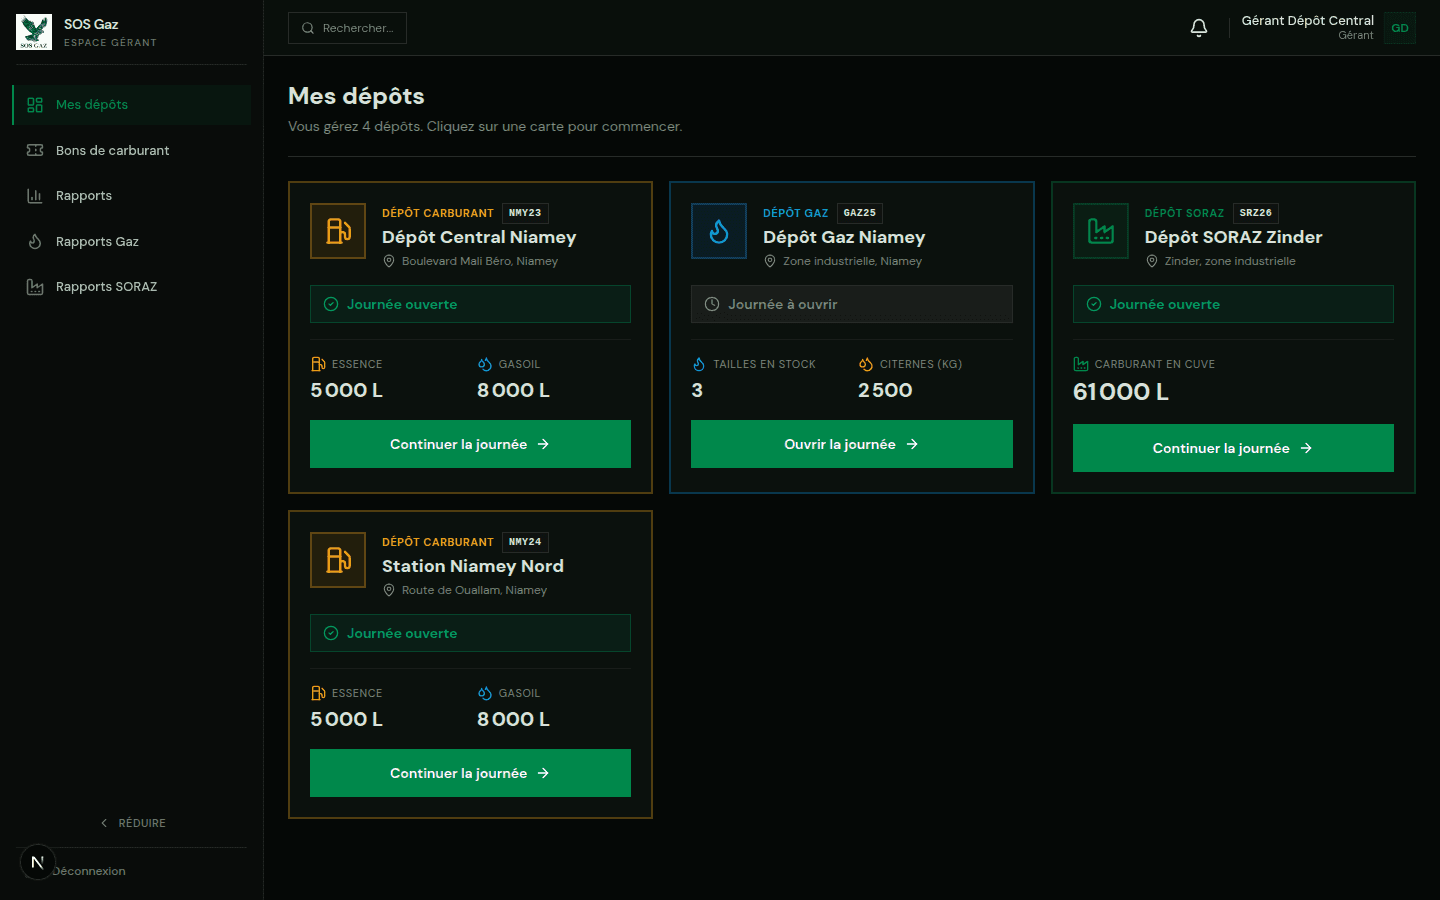Click the Dépôt SORAZ Zinder factory icon
Screen dimensions: 1440x900
coord(1101,231)
